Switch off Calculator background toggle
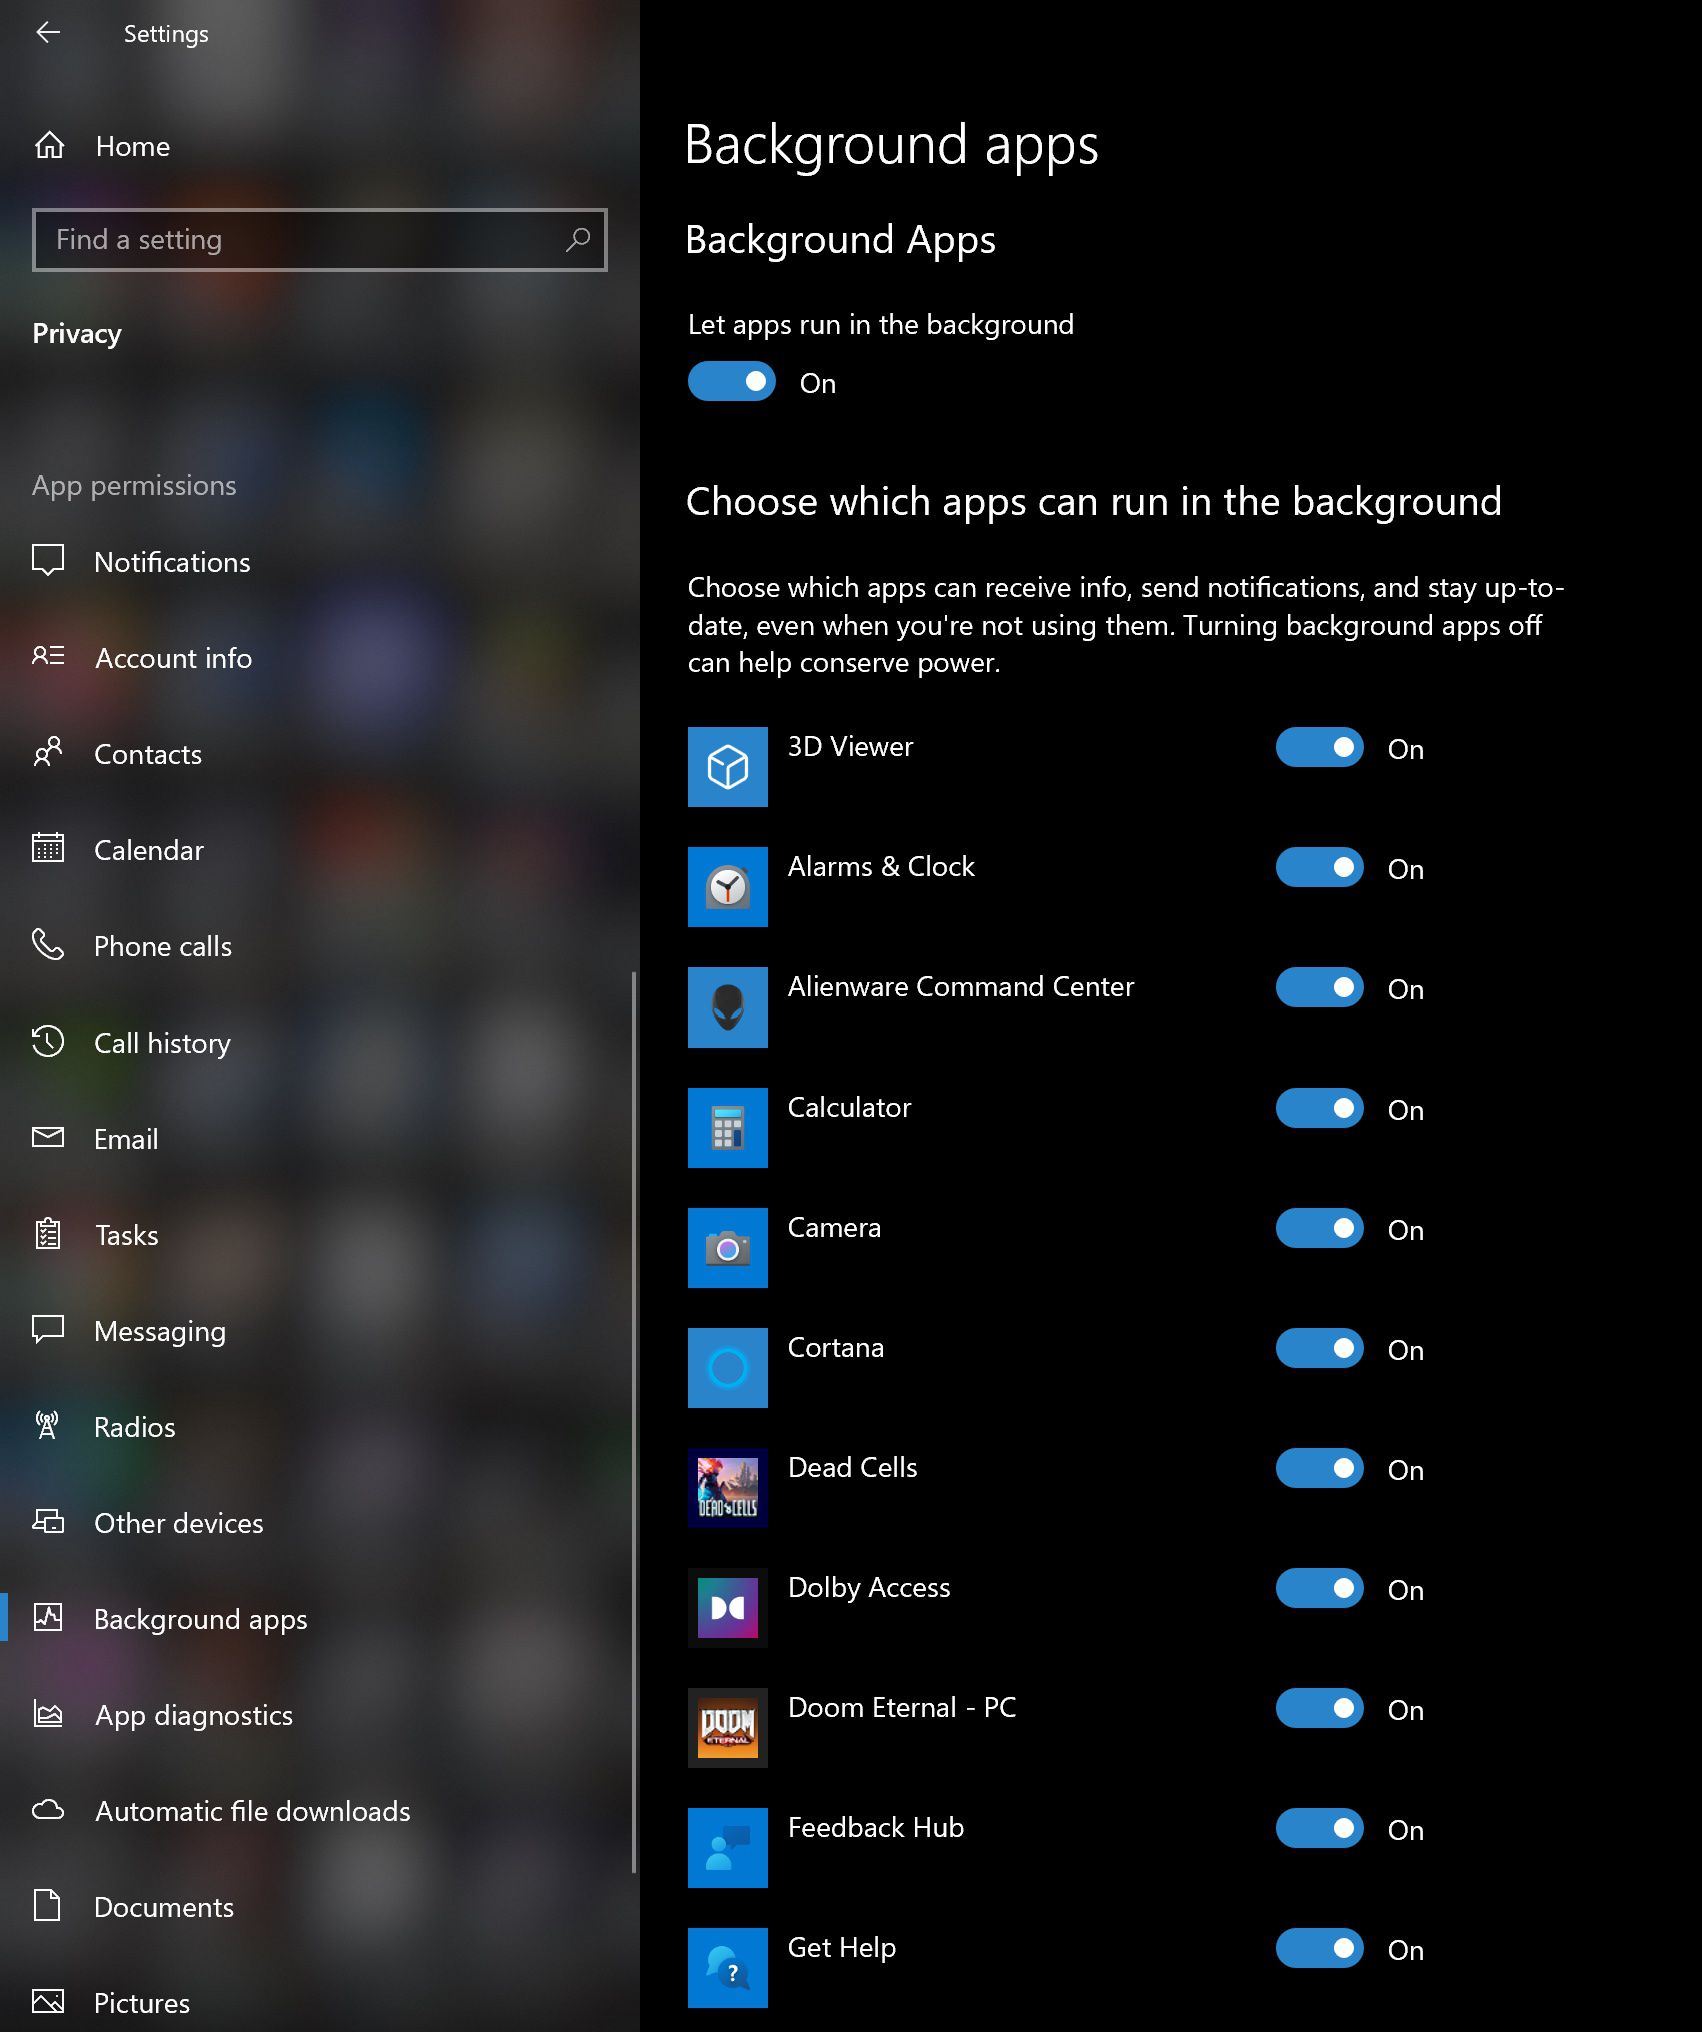The width and height of the screenshot is (1702, 2032). (x=1318, y=1108)
